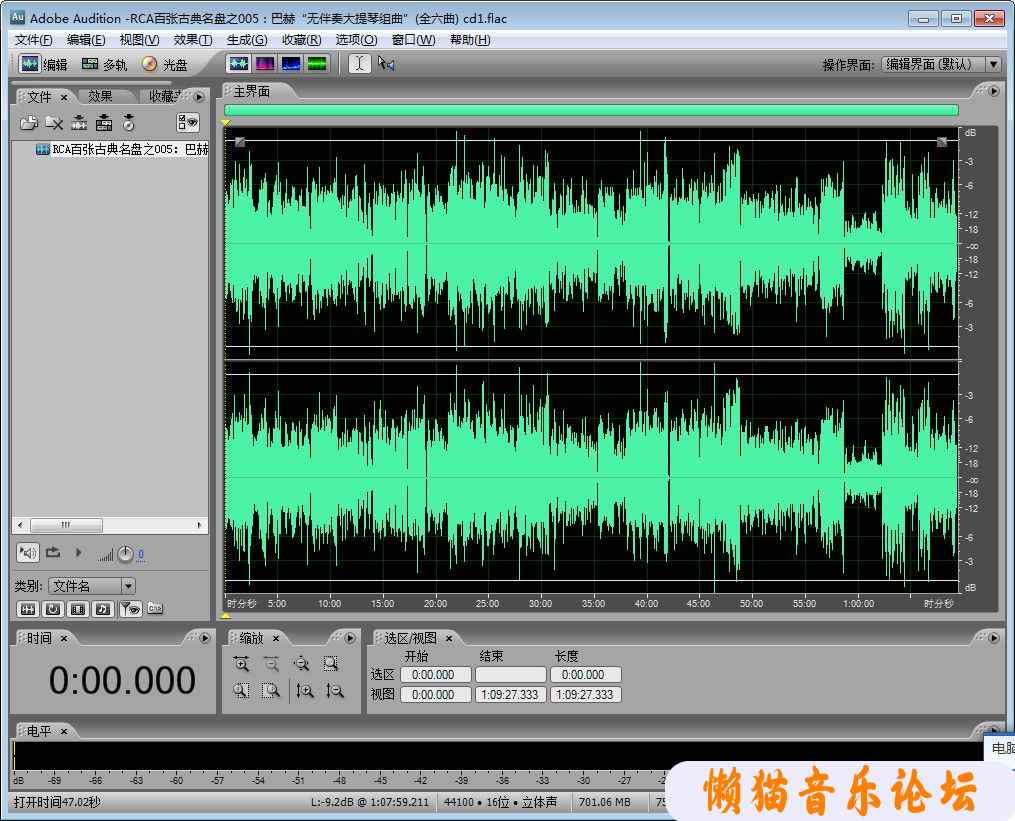Image resolution: width=1015 pixels, height=821 pixels.
Task: Expand 时间 panel options arrow menu
Action: [x=205, y=638]
